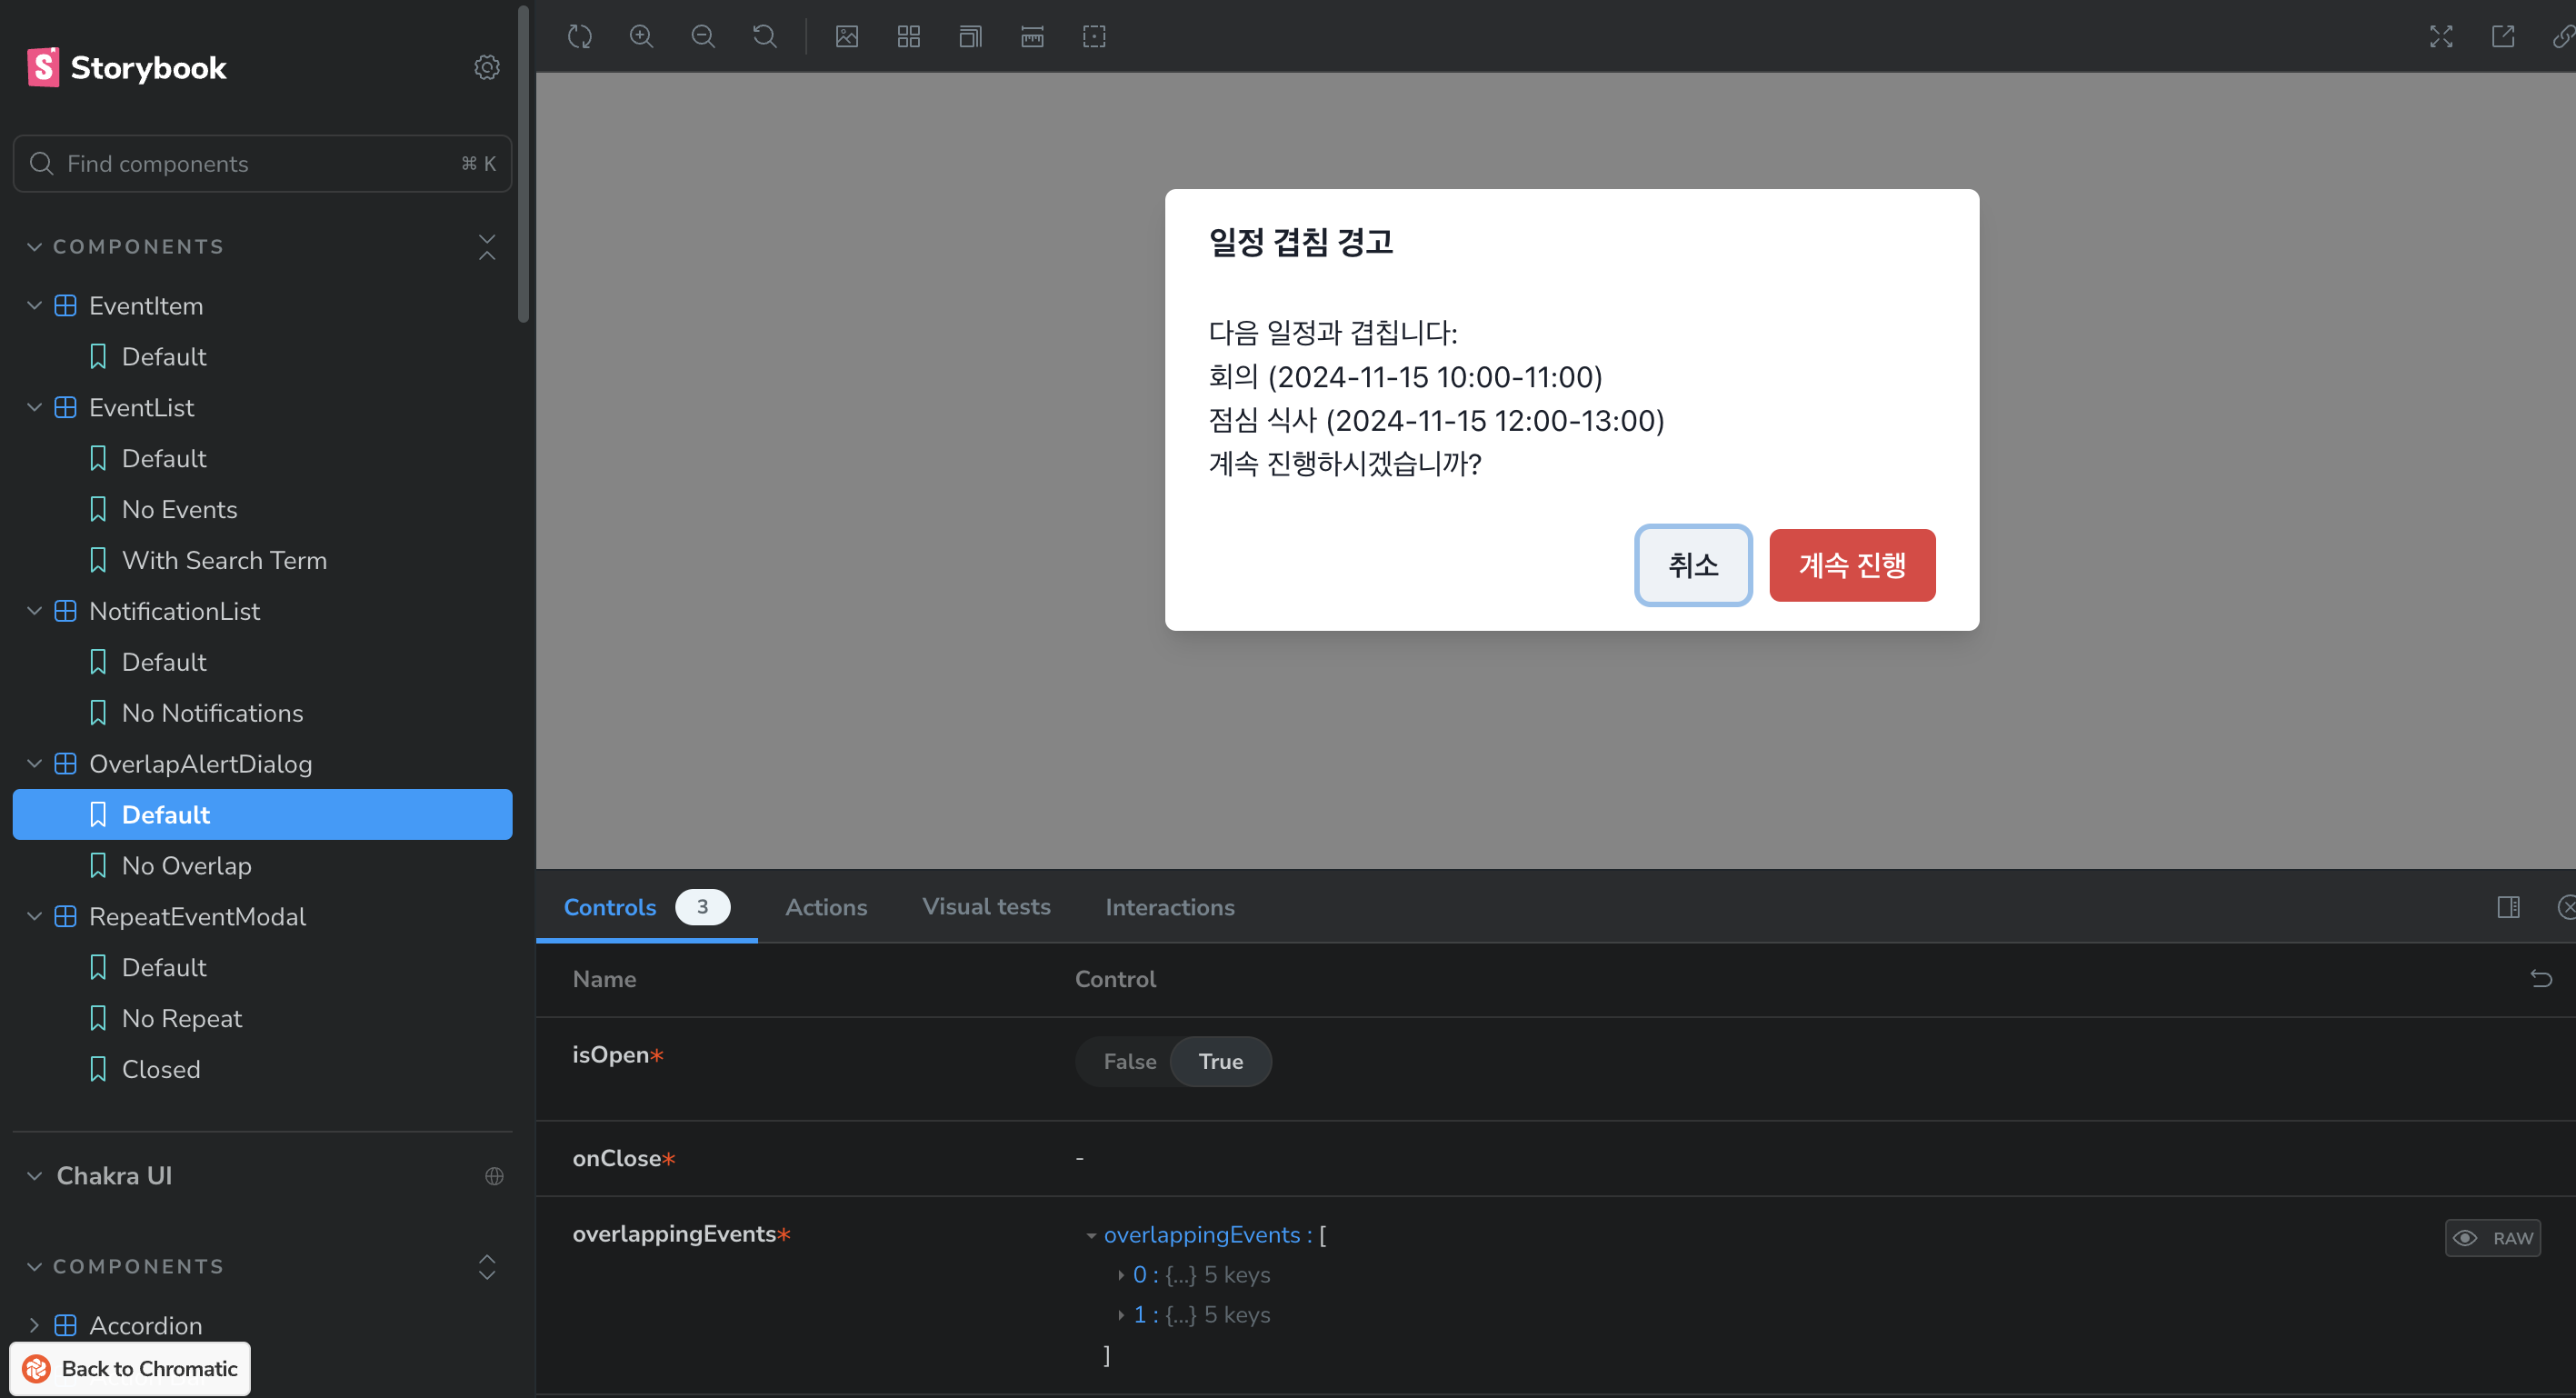Click the EventItem component grid icon
The width and height of the screenshot is (2576, 1398).
click(x=65, y=306)
